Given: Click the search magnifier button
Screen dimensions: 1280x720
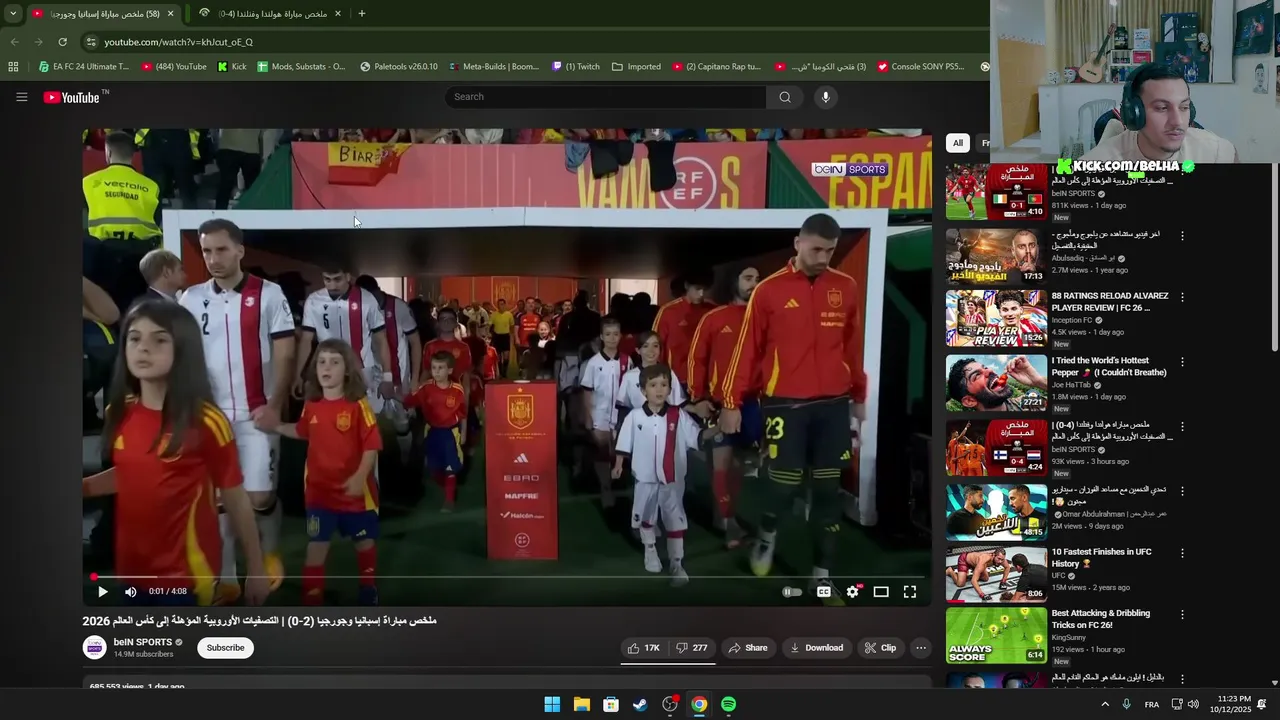Looking at the screenshot, I should (x=785, y=97).
